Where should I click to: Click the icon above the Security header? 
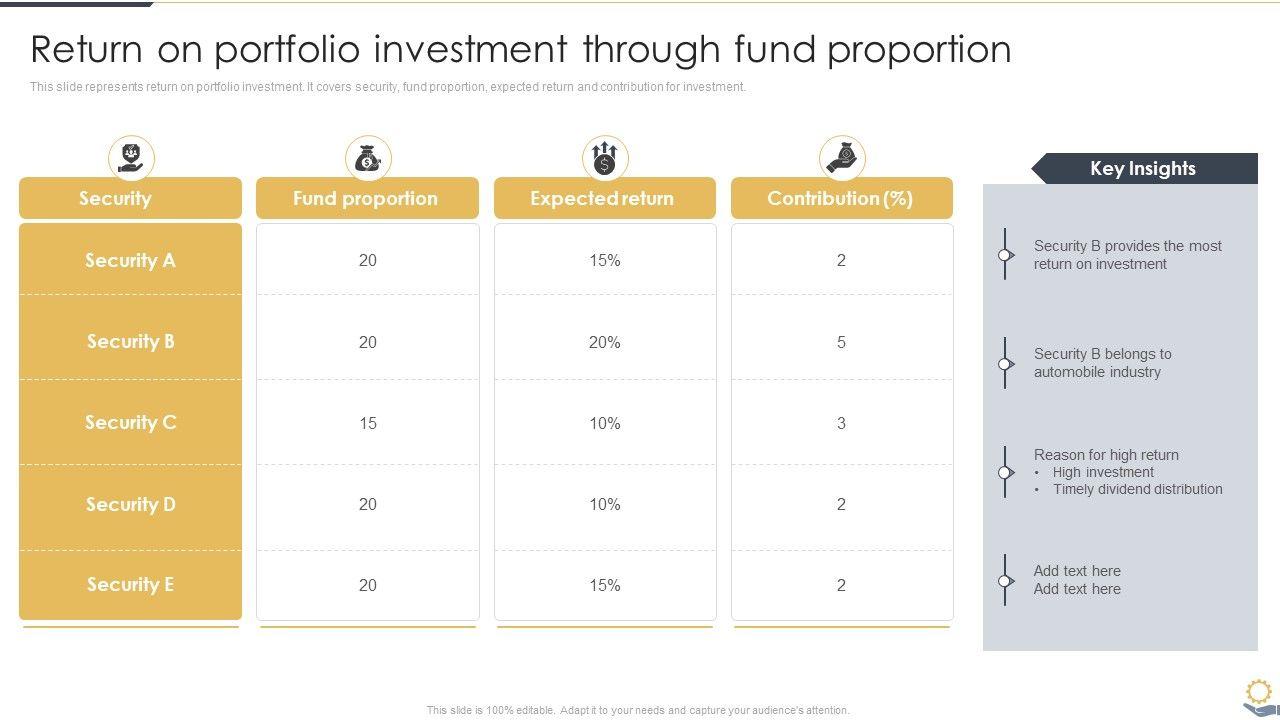131,158
